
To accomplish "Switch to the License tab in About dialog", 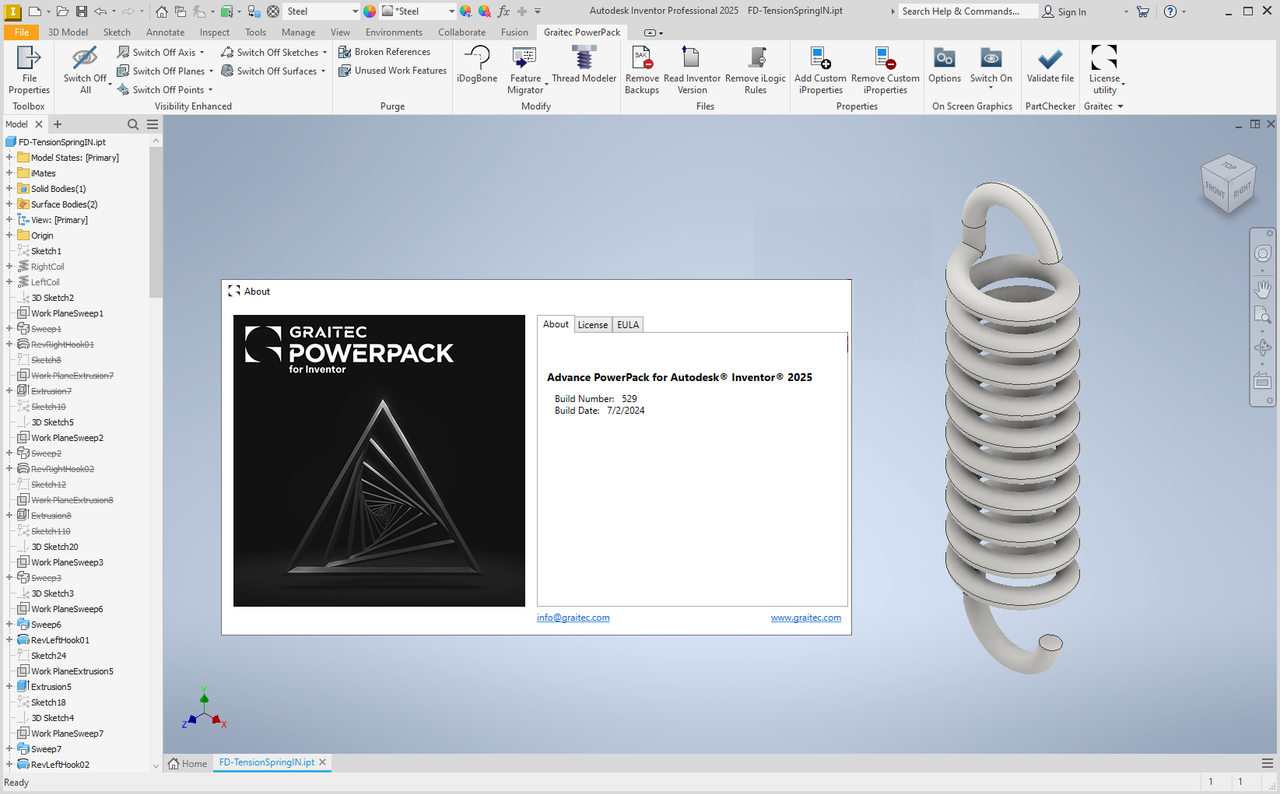I will [x=593, y=324].
